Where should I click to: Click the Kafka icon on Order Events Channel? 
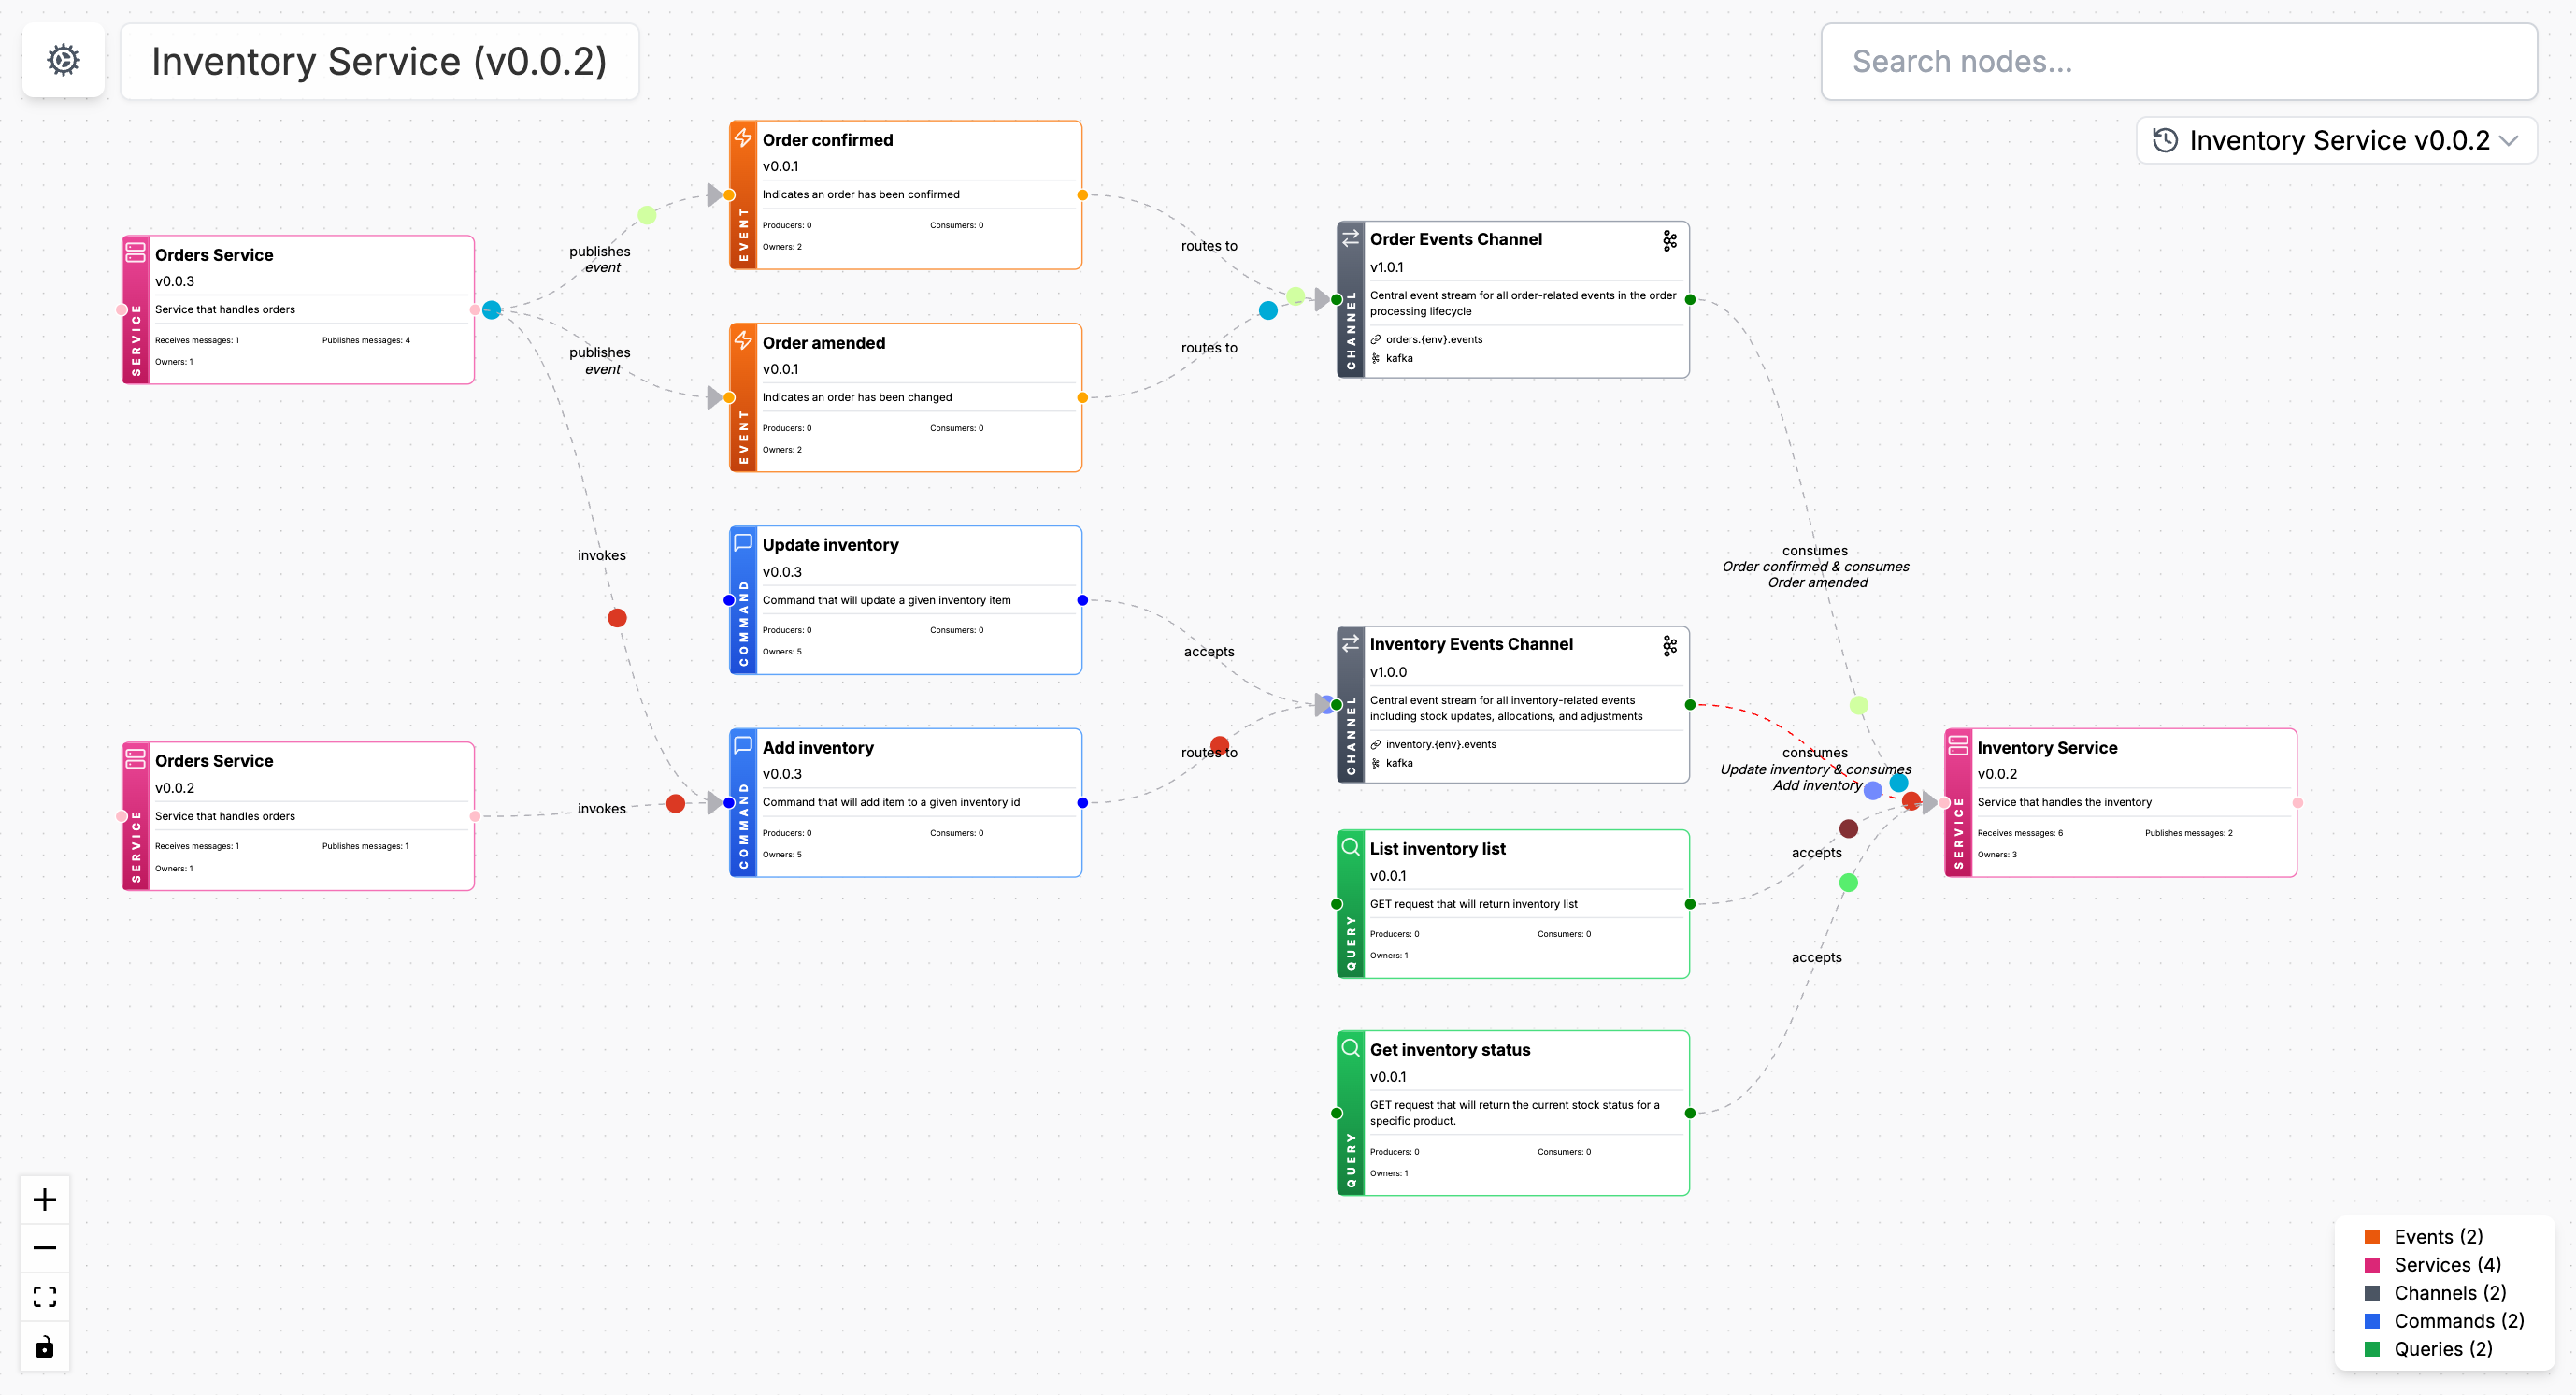click(x=1669, y=241)
